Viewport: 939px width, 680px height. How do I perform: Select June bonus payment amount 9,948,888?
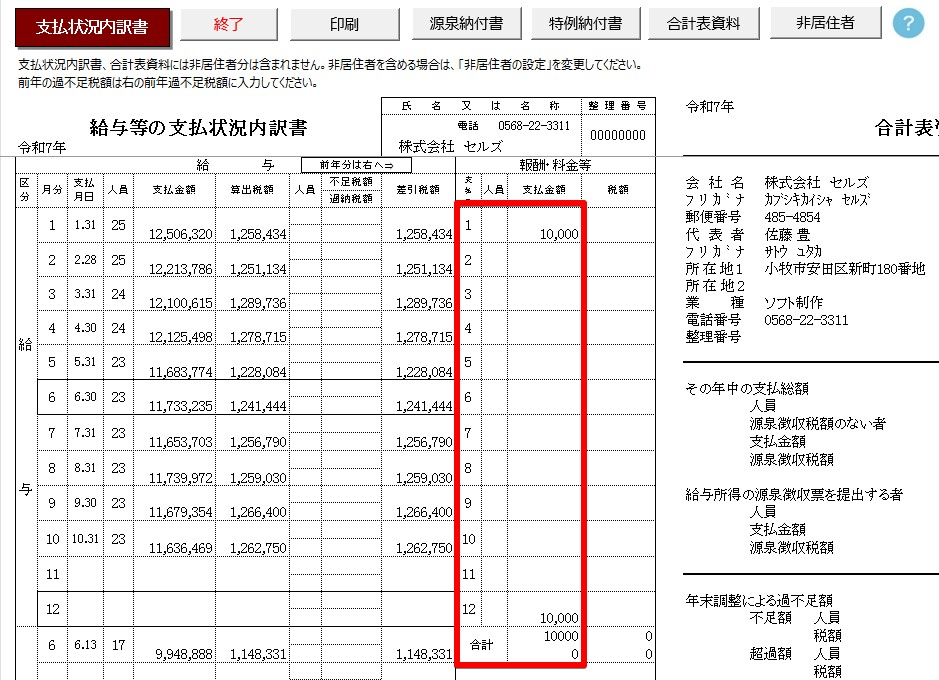(x=175, y=653)
